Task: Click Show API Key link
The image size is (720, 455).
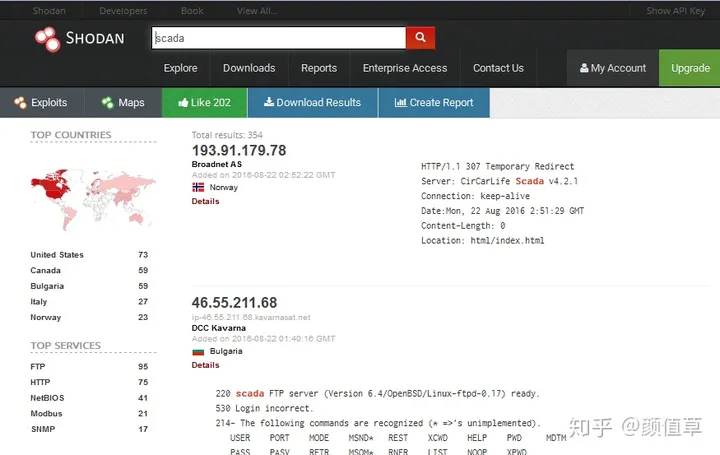Action: point(675,11)
